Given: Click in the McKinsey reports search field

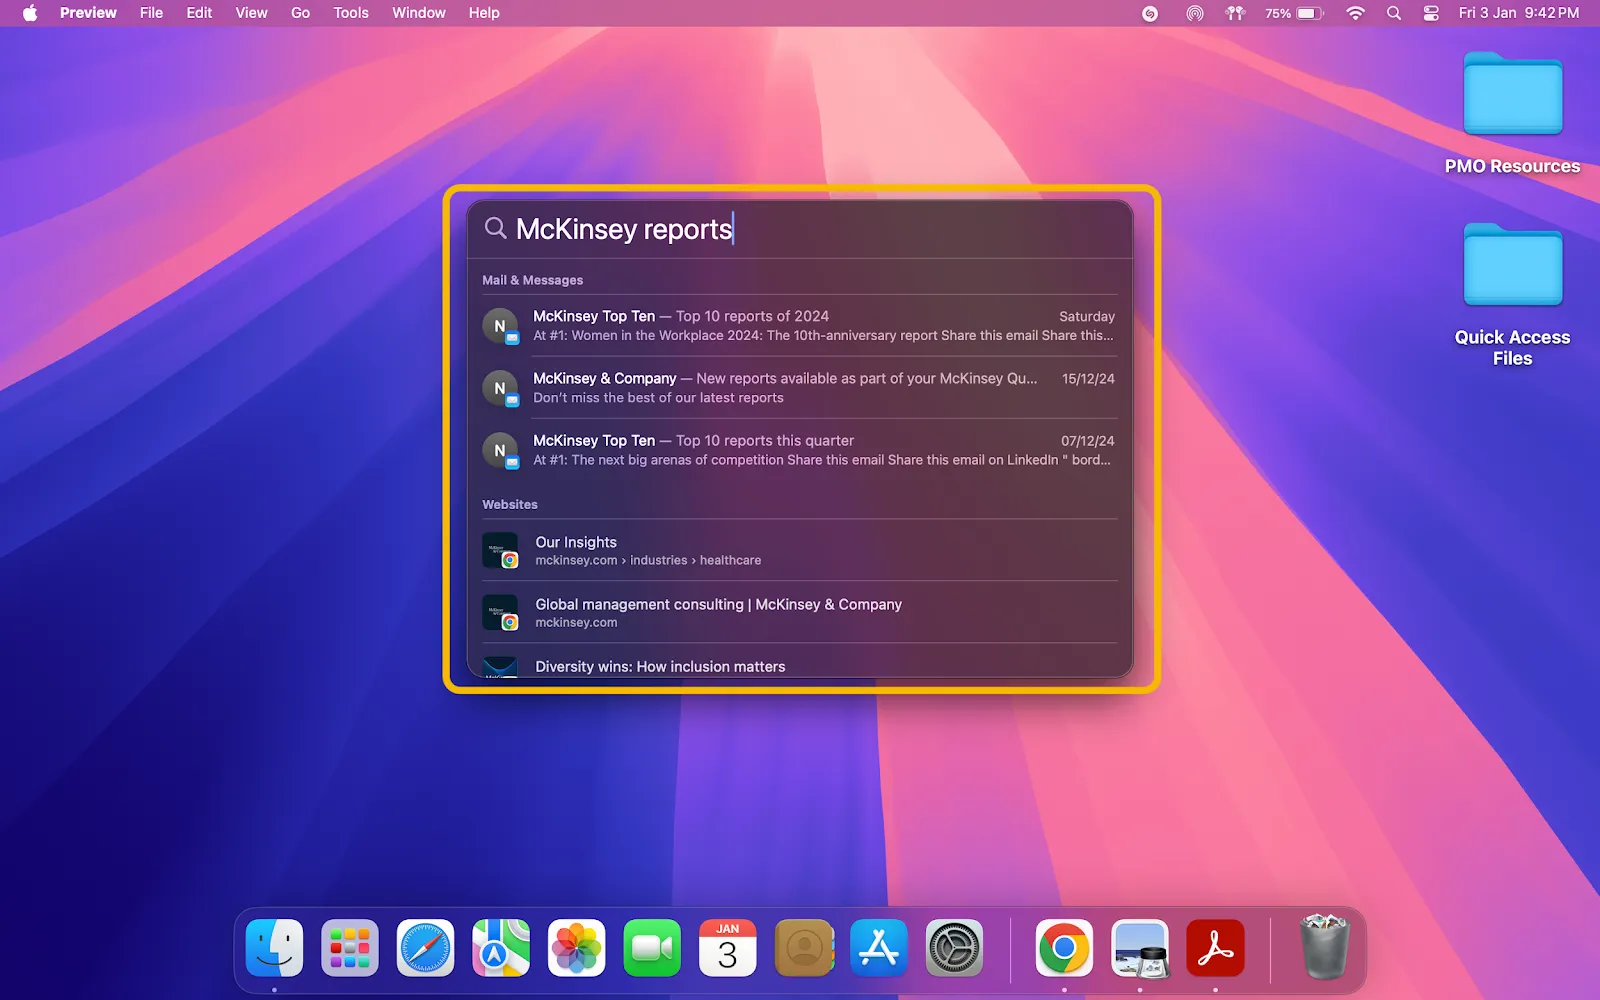Looking at the screenshot, I should [800, 229].
